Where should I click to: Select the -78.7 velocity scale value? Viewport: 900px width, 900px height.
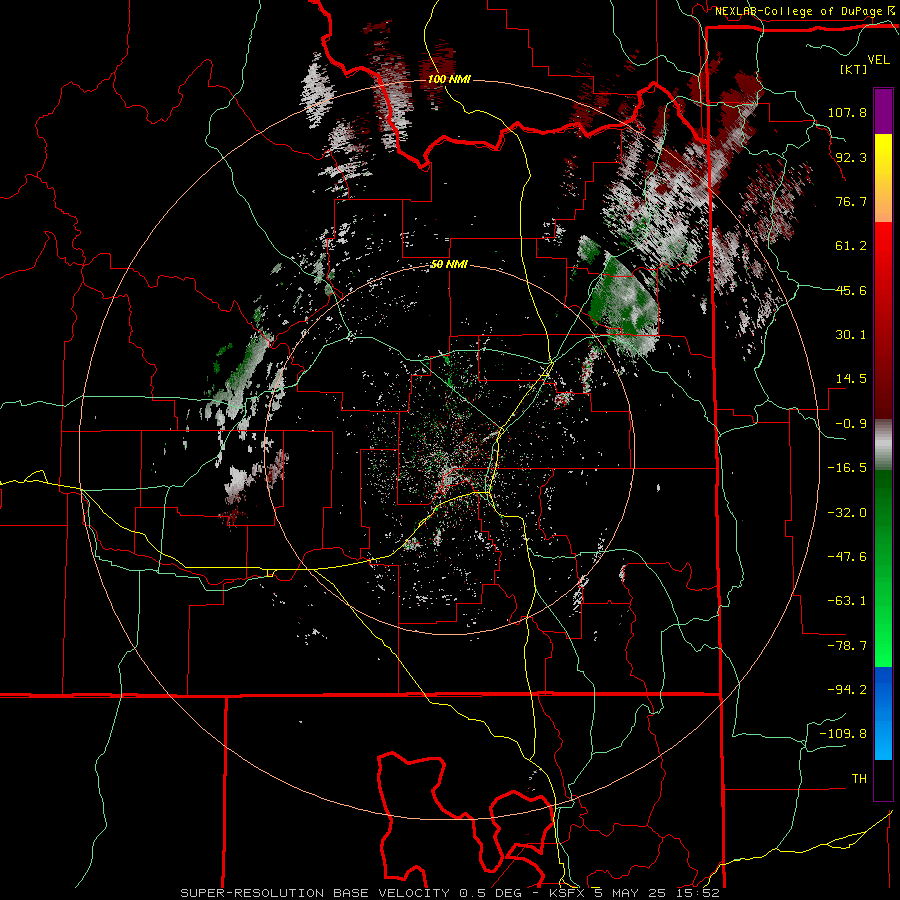pyautogui.click(x=847, y=646)
